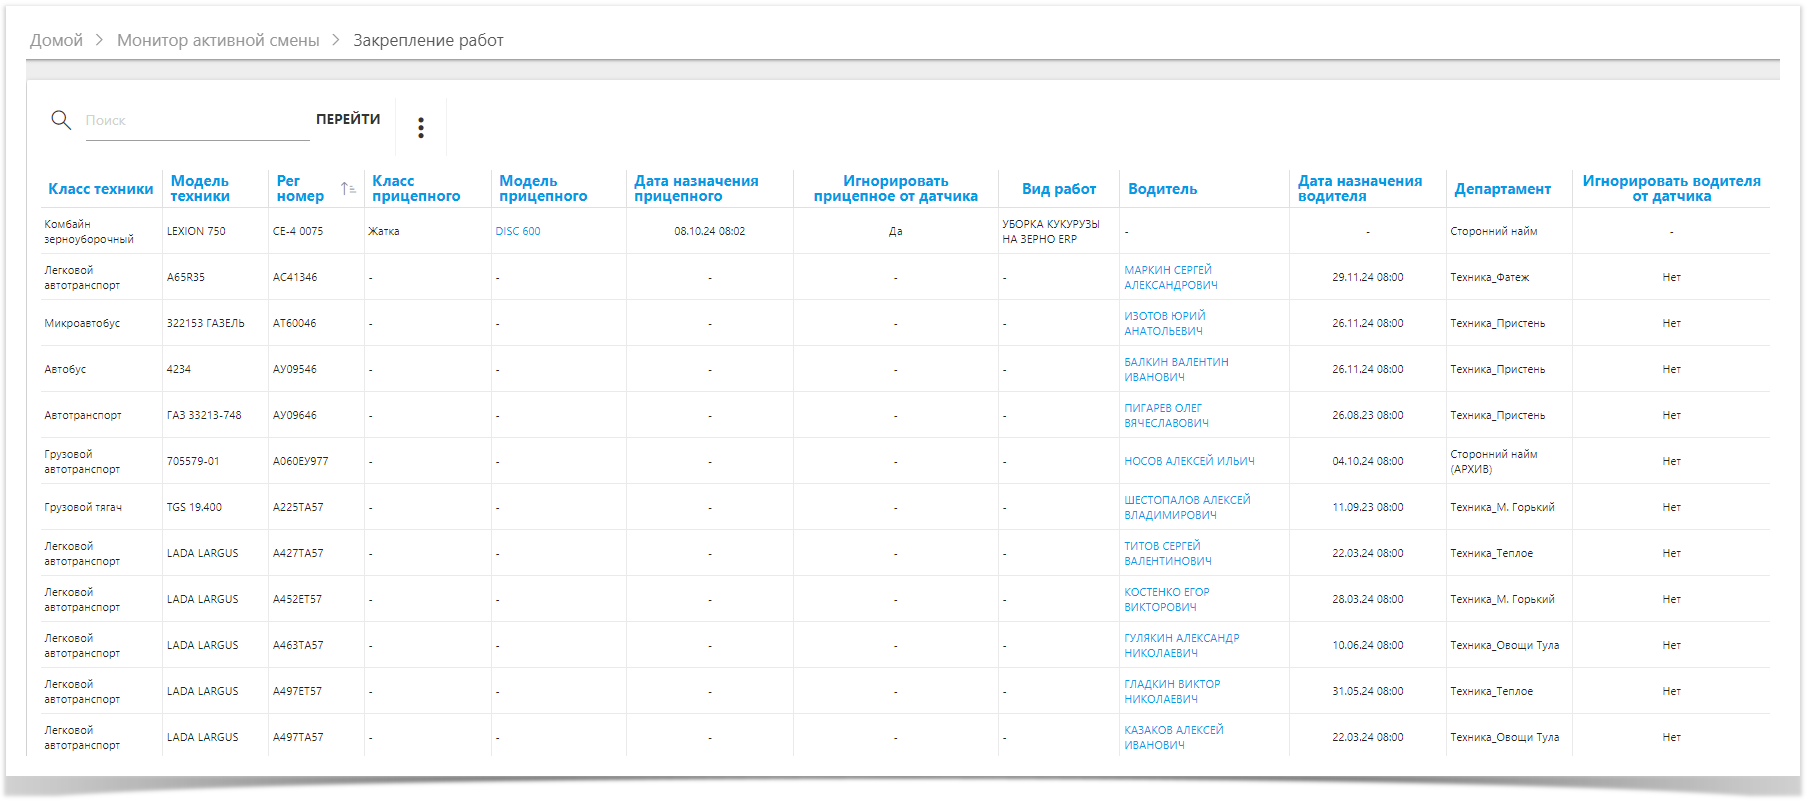Open the three-dot actions menu
The width and height of the screenshot is (1814, 805).
click(421, 127)
